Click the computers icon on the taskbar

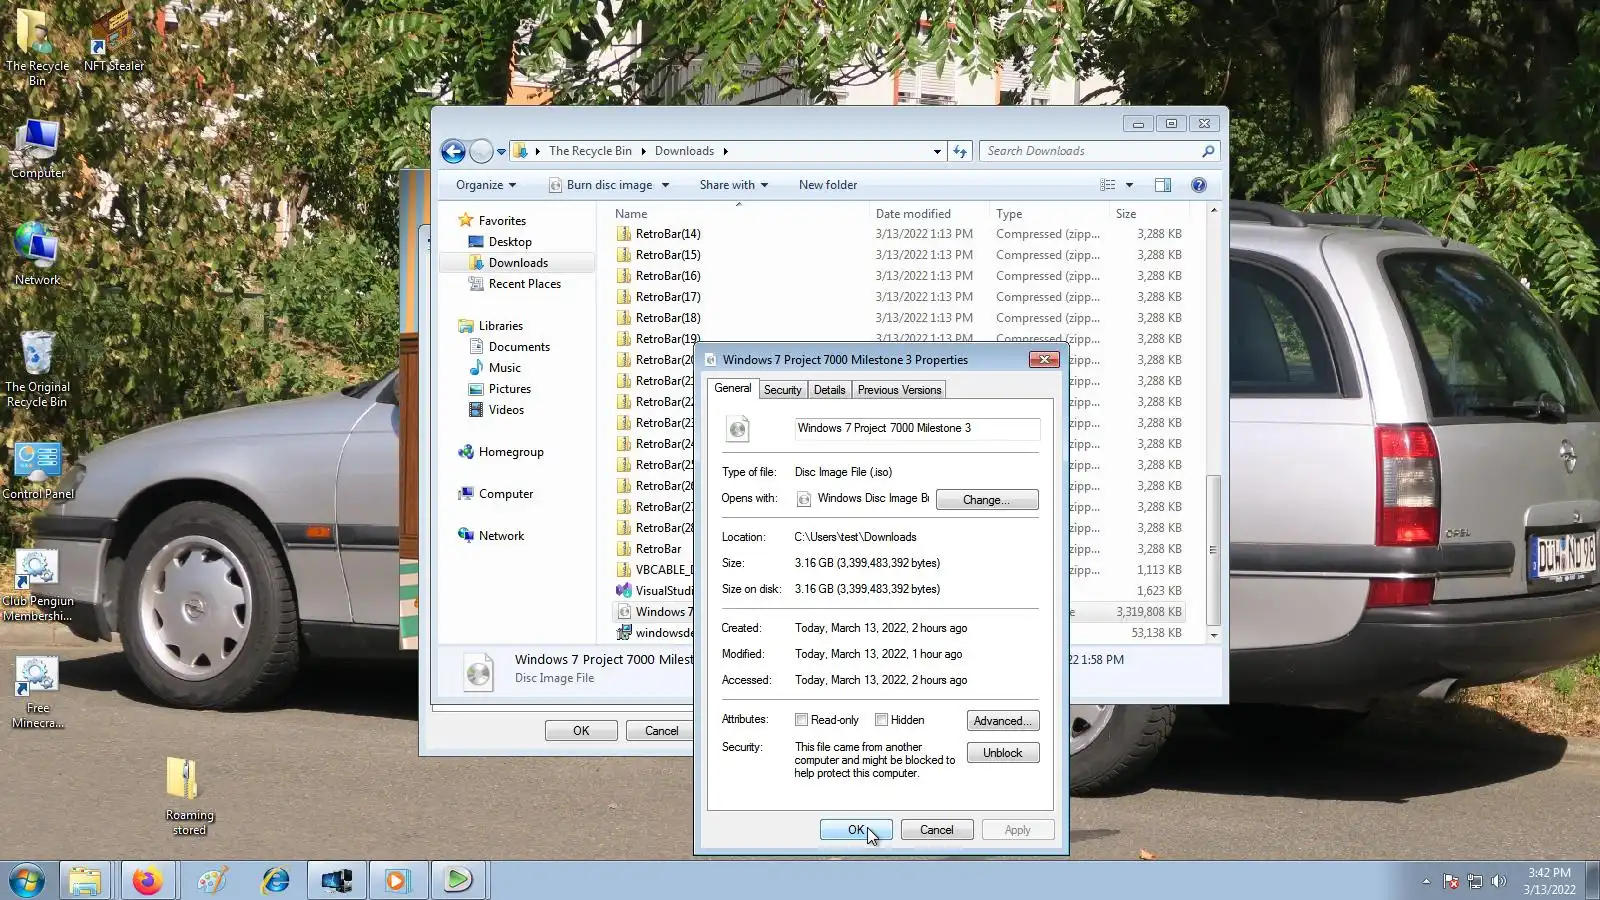[x=336, y=881]
